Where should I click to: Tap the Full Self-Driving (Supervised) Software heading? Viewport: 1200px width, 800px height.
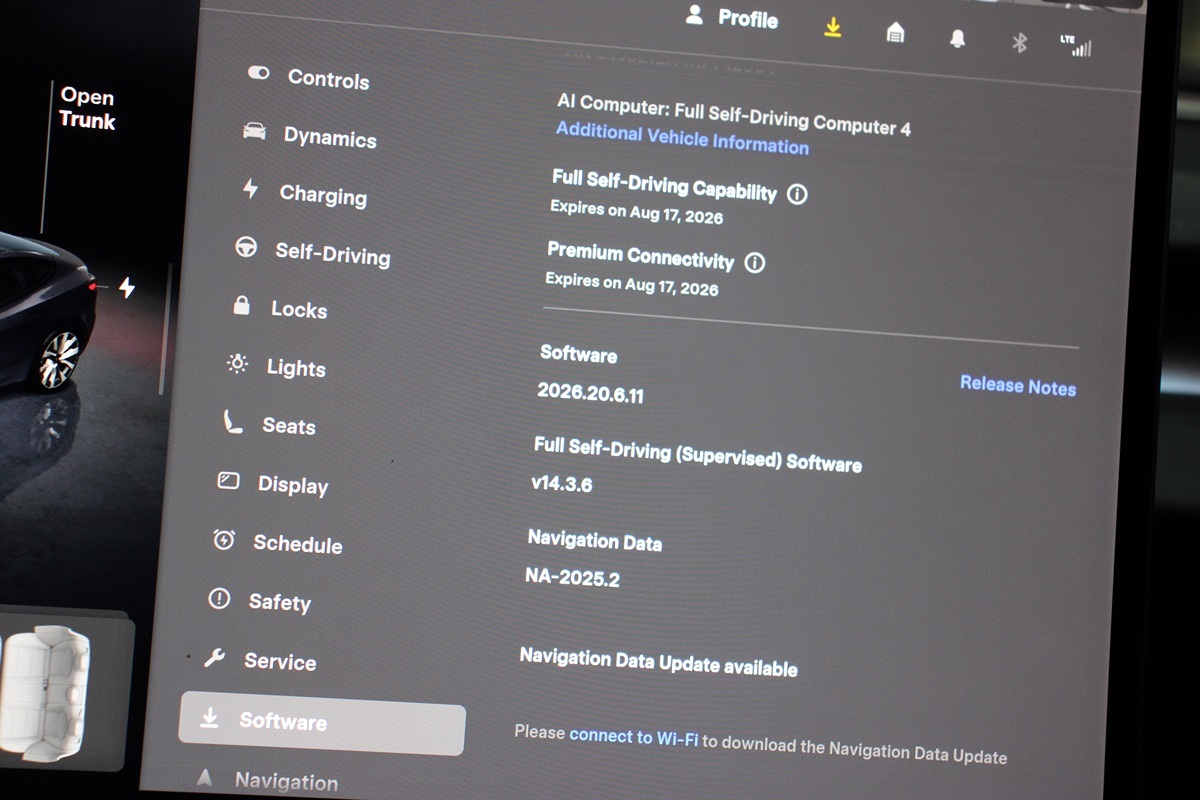698,453
